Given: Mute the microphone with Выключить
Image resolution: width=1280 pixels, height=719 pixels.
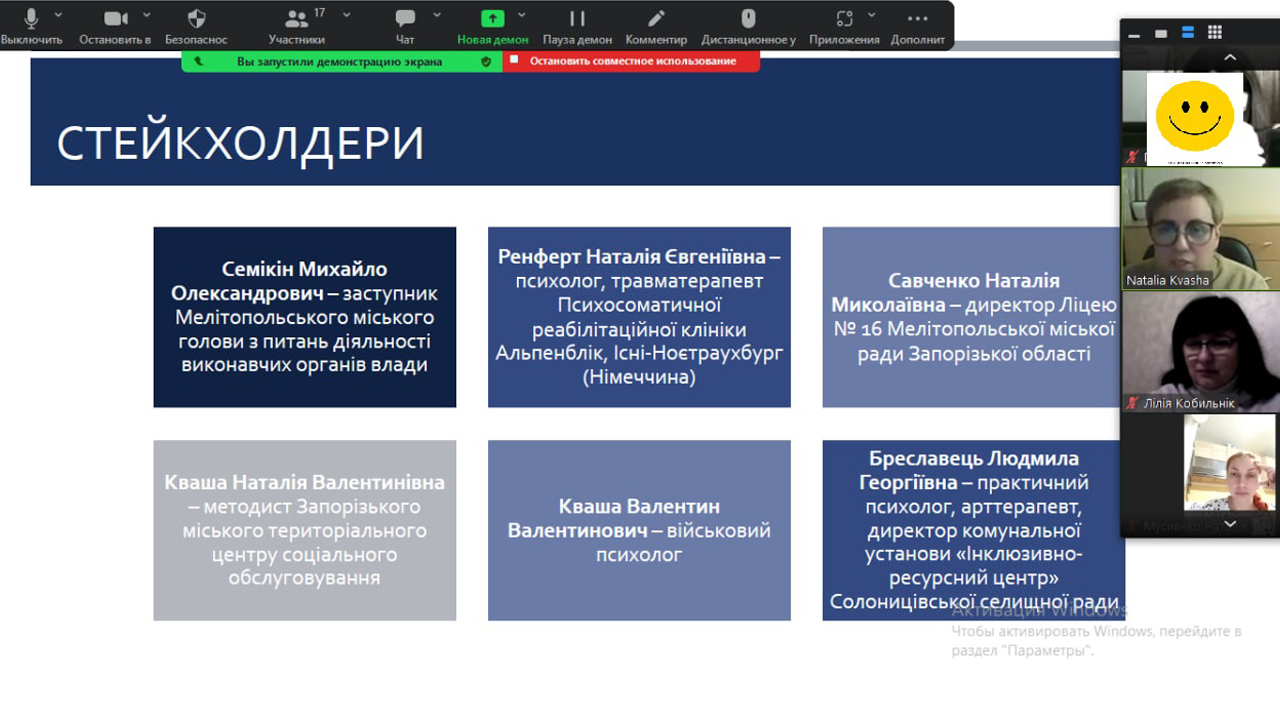Looking at the screenshot, I should [31, 24].
